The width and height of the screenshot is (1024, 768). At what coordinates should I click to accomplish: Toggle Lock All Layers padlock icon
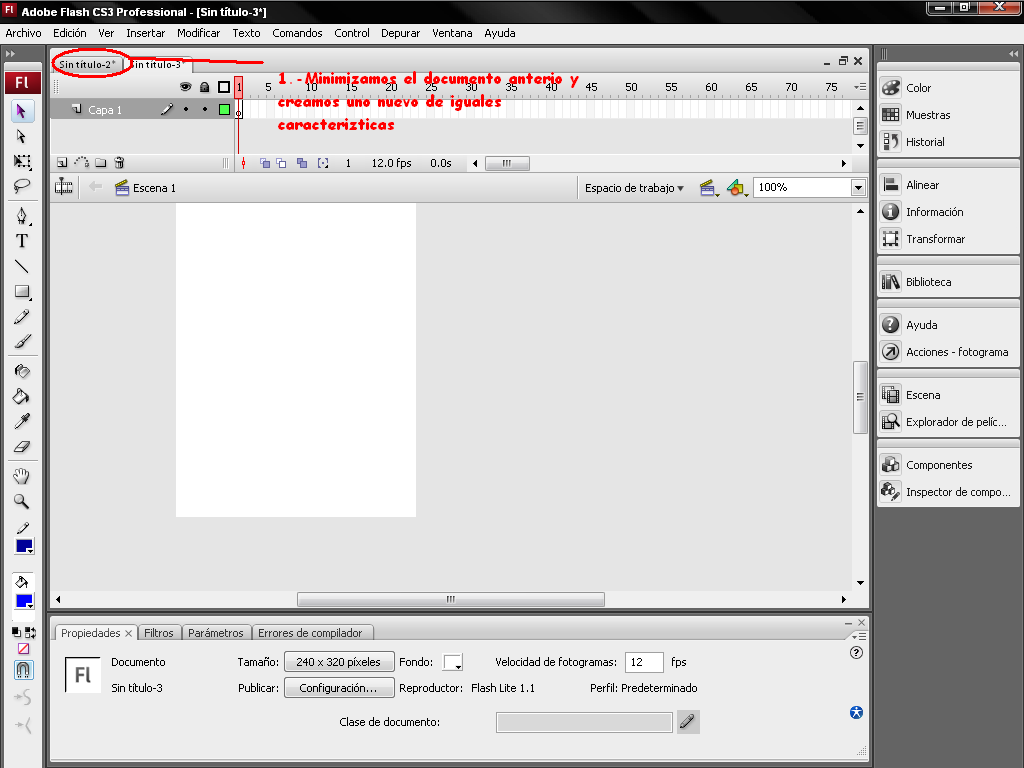tap(204, 87)
